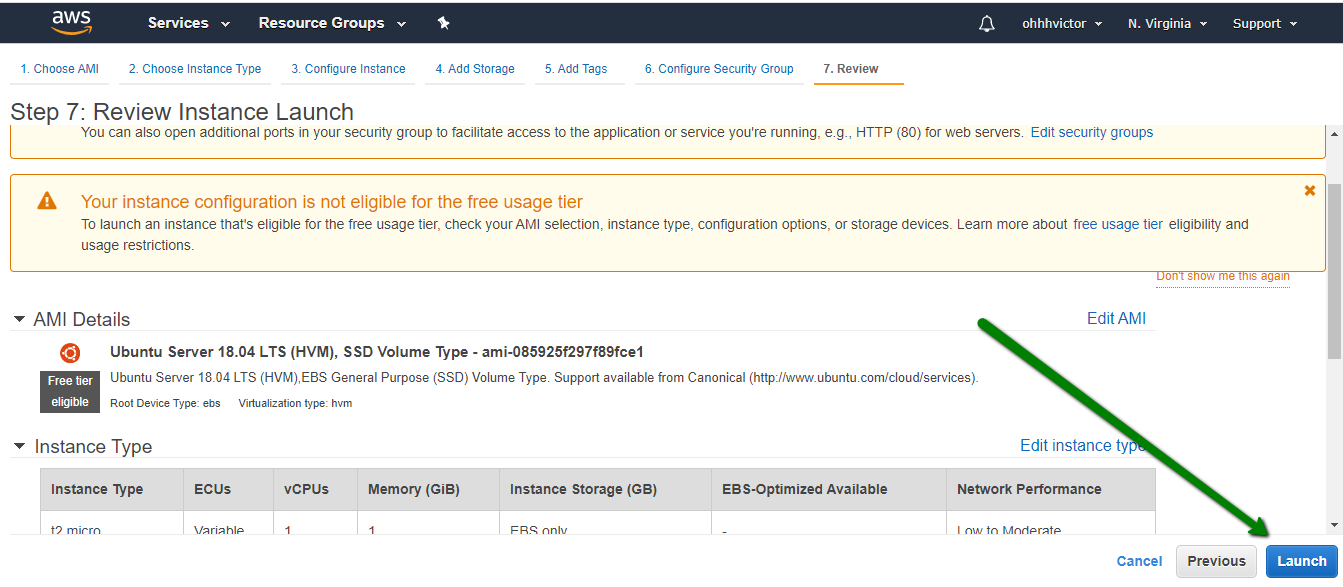Image resolution: width=1343 pixels, height=587 pixels.
Task: Click the Step 7: Review Instance Launch heading
Action: pos(182,112)
